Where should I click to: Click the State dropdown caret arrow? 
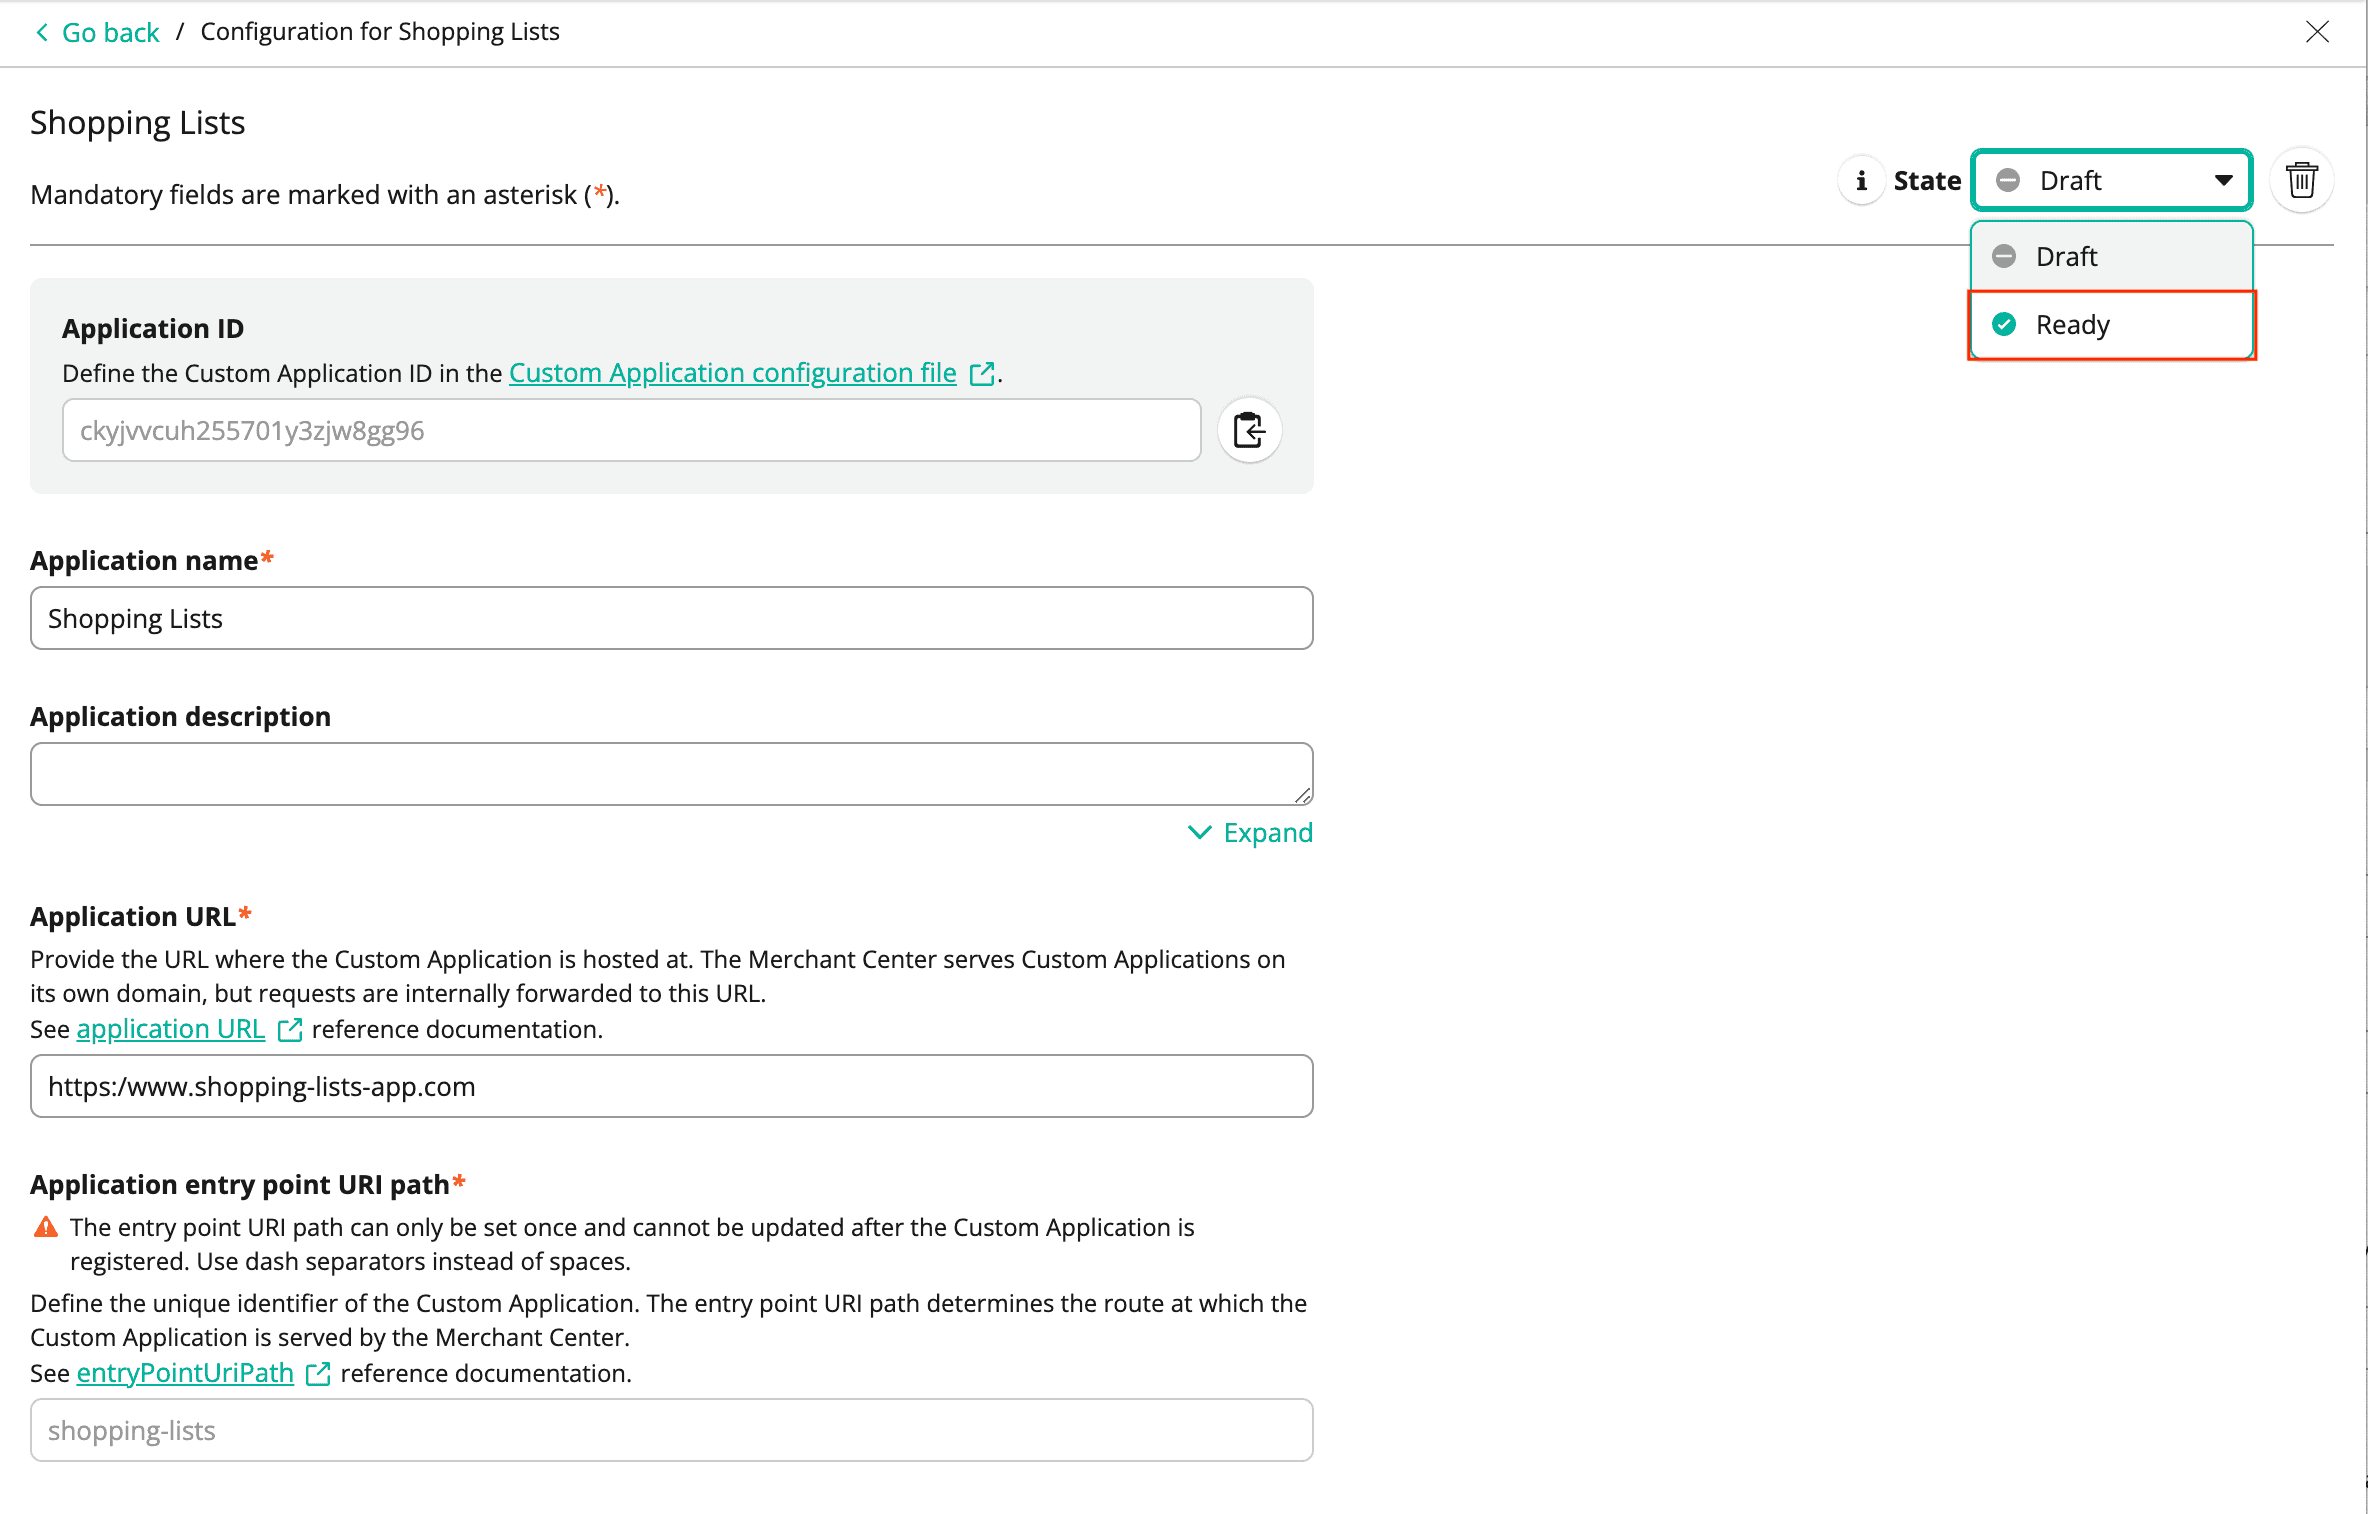(2223, 181)
